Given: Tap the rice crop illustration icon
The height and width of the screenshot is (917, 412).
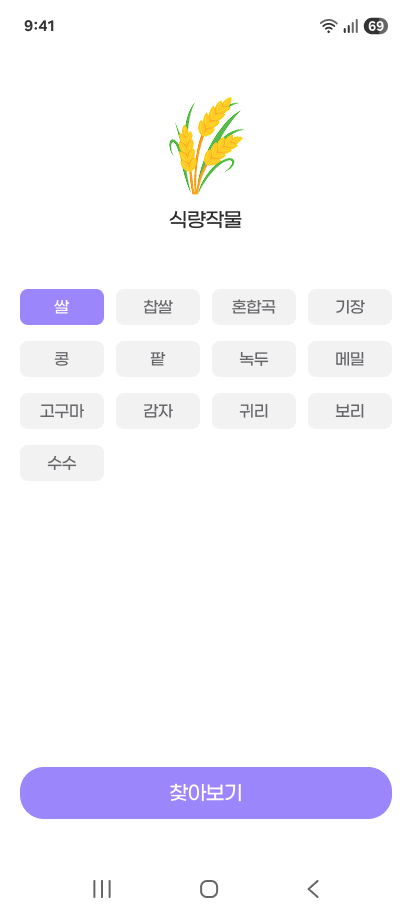Looking at the screenshot, I should click(206, 146).
